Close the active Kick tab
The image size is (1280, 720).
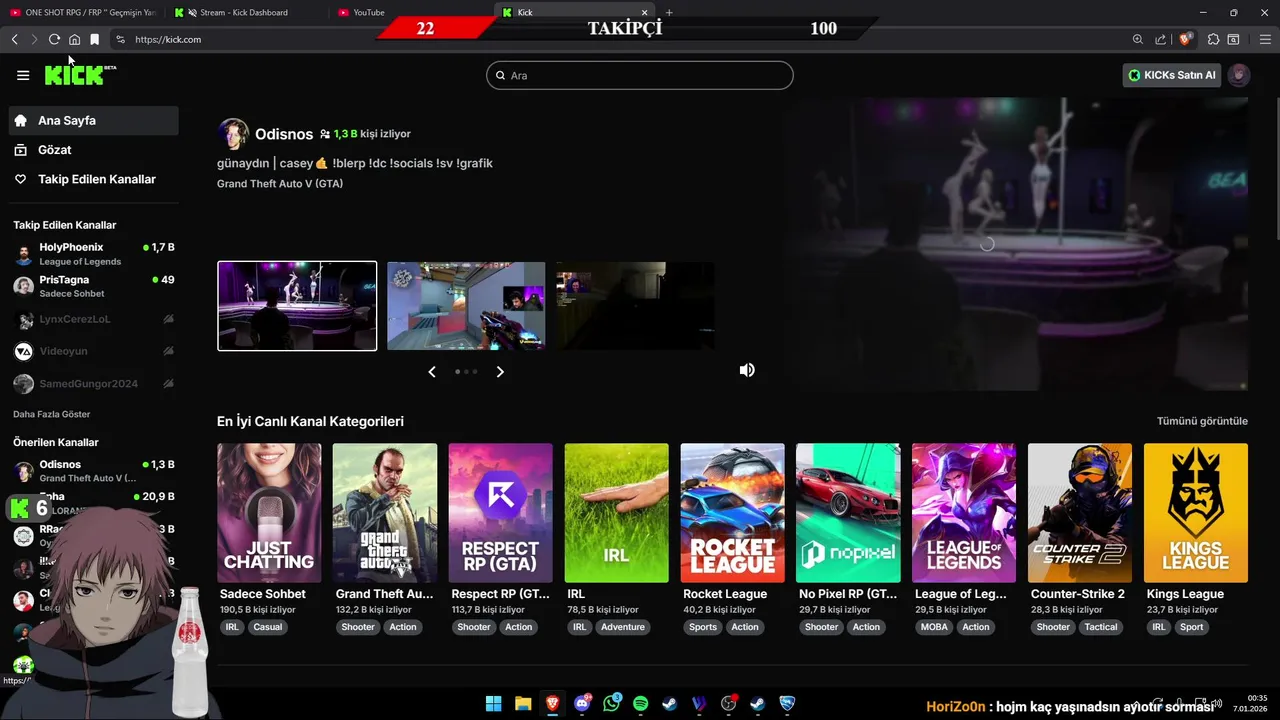[x=644, y=13]
